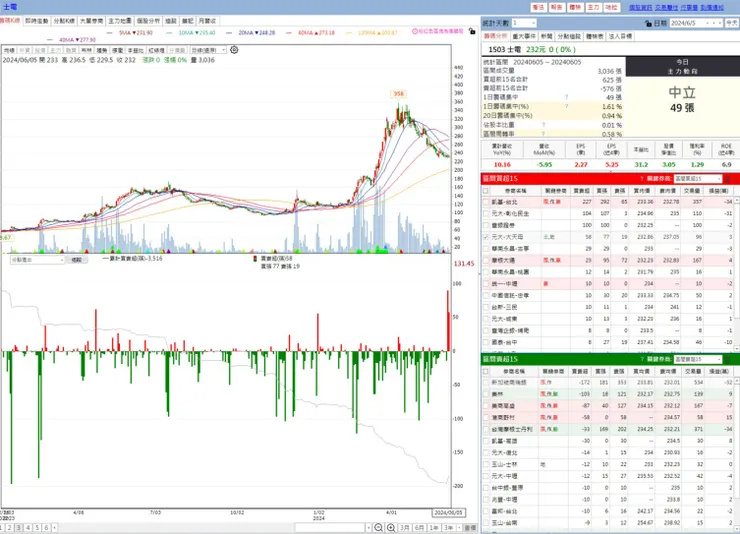Click the 趨勢 indicator button
The image size is (740, 534).
102,50
